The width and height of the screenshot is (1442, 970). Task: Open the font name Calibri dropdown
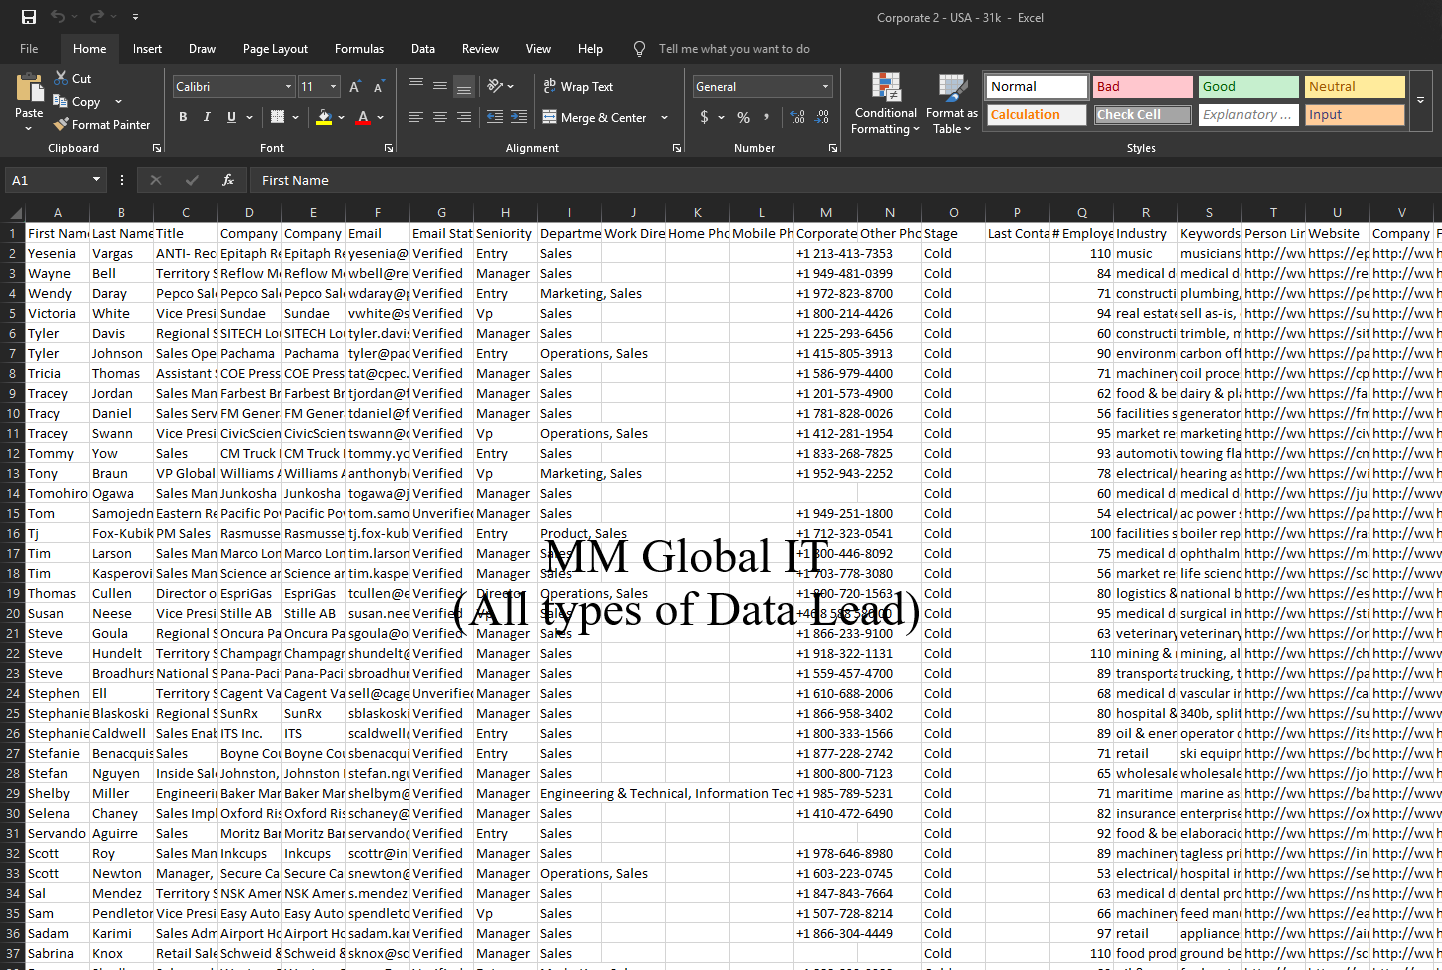[288, 87]
